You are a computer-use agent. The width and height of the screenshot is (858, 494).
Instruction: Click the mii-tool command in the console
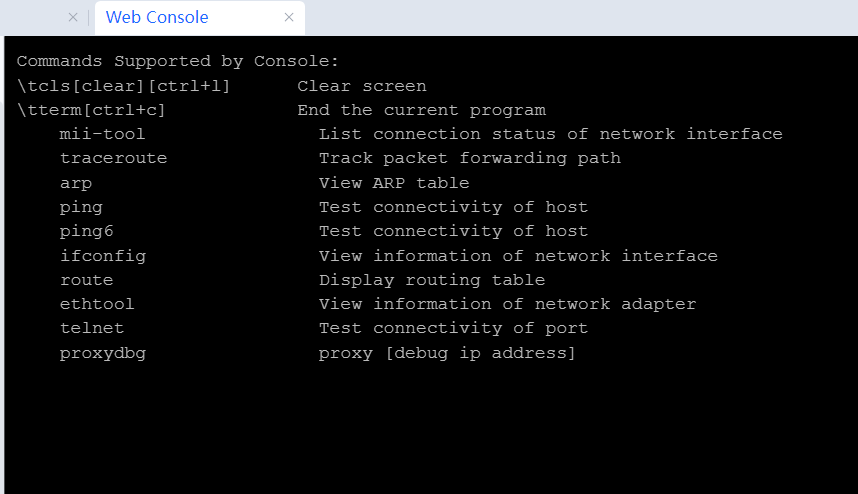[102, 134]
